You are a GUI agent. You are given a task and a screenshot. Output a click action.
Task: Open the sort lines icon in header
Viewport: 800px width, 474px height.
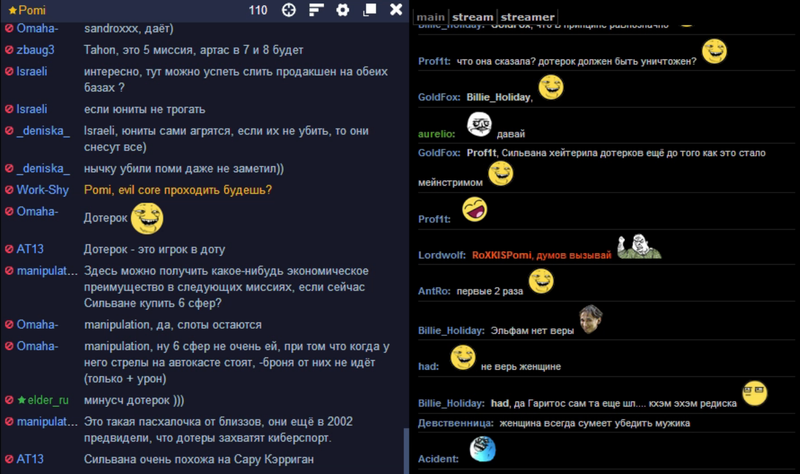(316, 10)
